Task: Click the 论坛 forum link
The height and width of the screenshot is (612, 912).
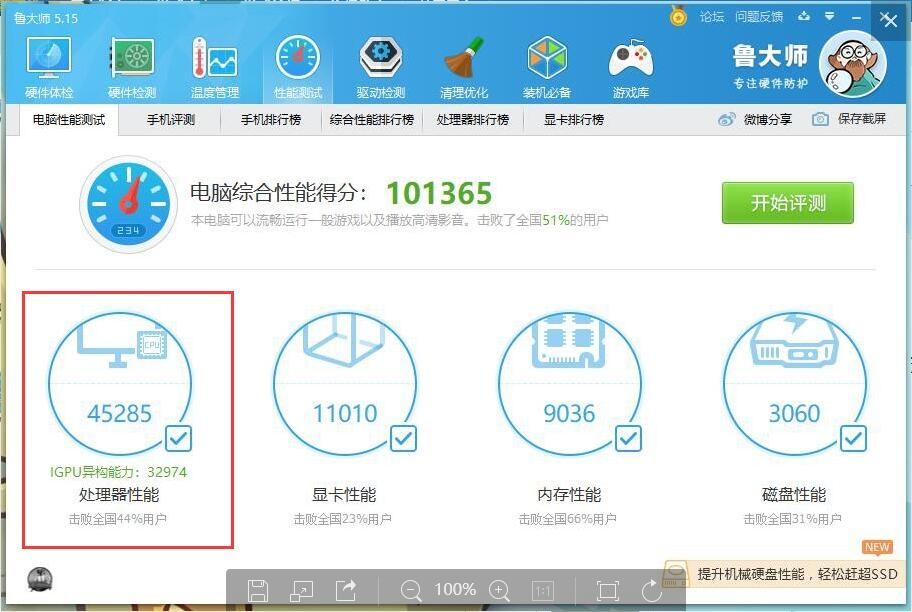Action: (x=712, y=17)
